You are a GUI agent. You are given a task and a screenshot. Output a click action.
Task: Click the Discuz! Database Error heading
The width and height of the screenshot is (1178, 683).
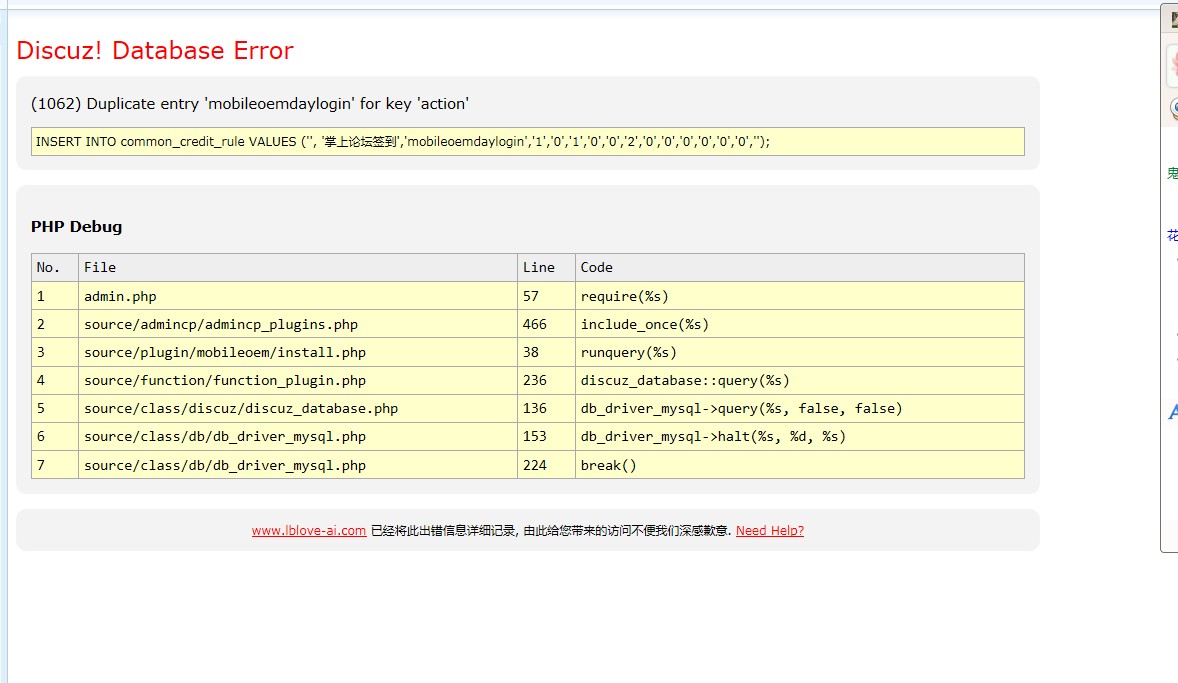click(x=155, y=50)
